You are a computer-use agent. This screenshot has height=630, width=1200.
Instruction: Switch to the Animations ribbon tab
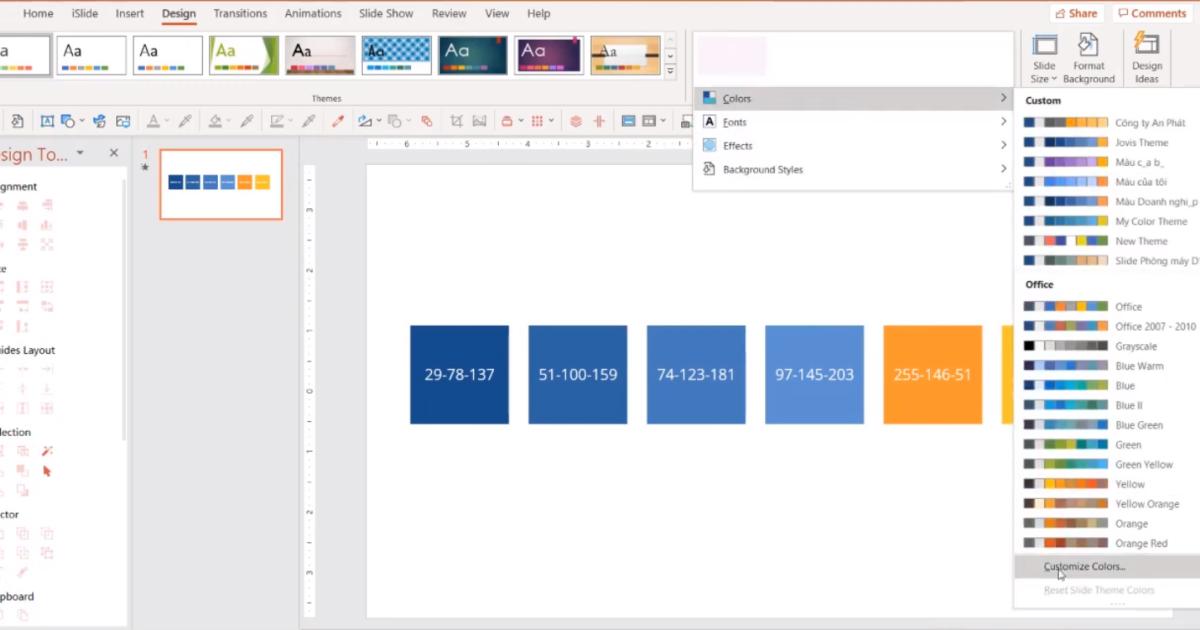pos(313,13)
